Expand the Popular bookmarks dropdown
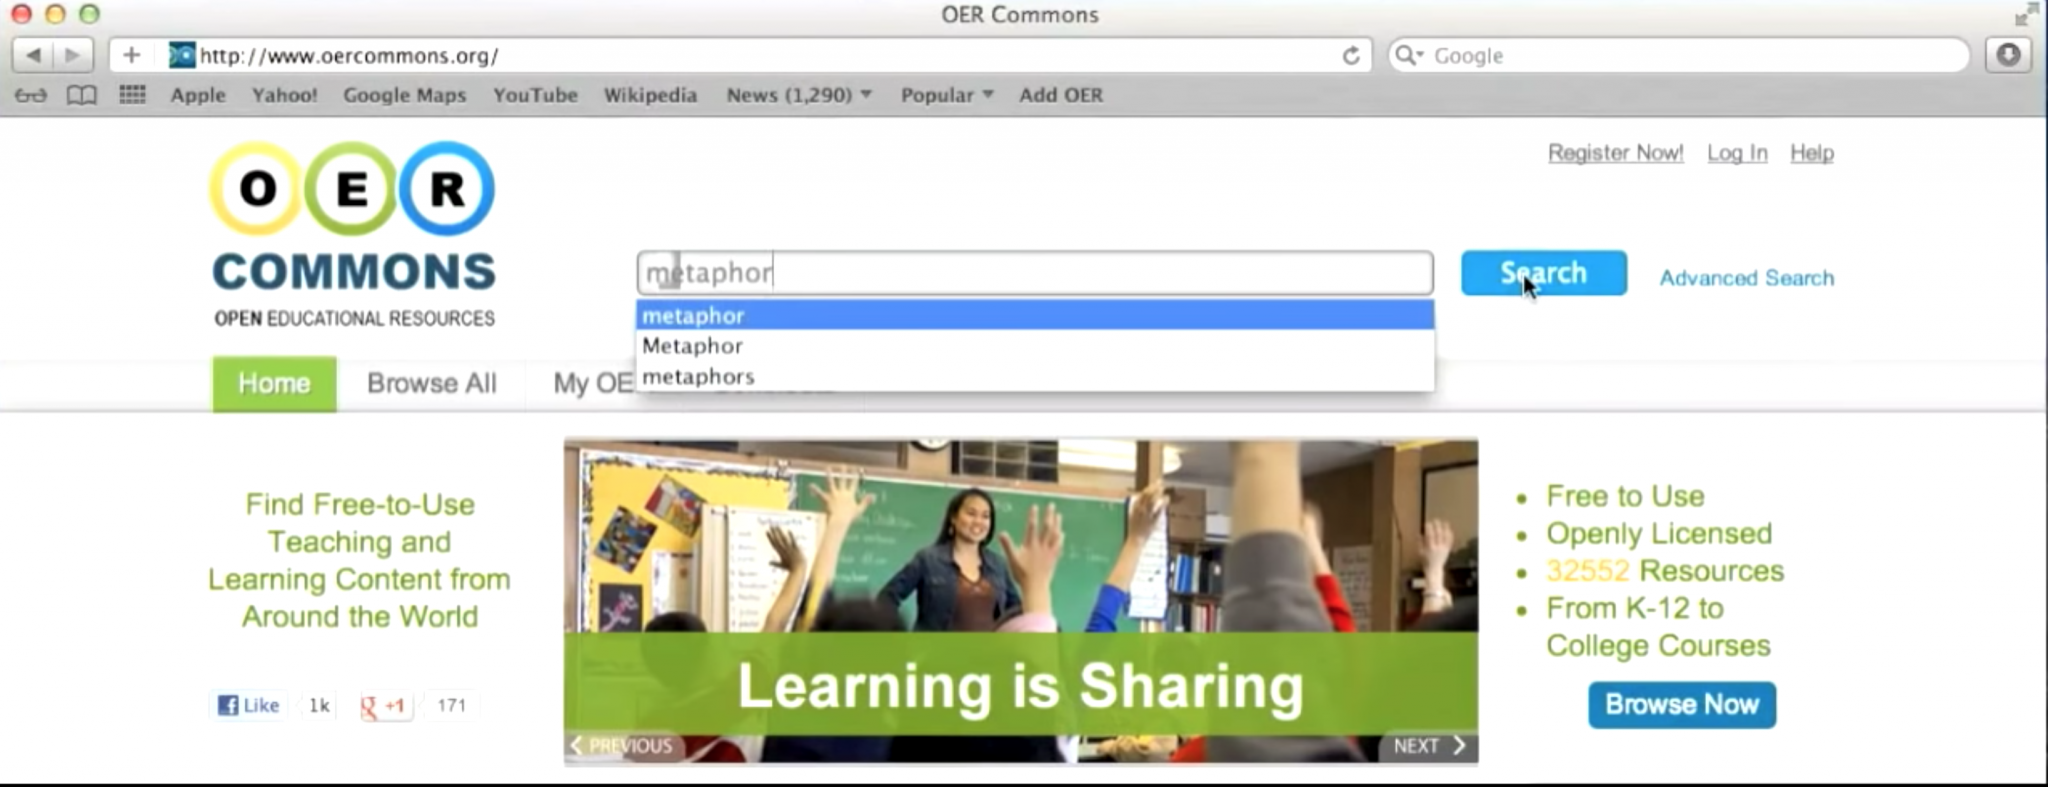 coord(947,95)
